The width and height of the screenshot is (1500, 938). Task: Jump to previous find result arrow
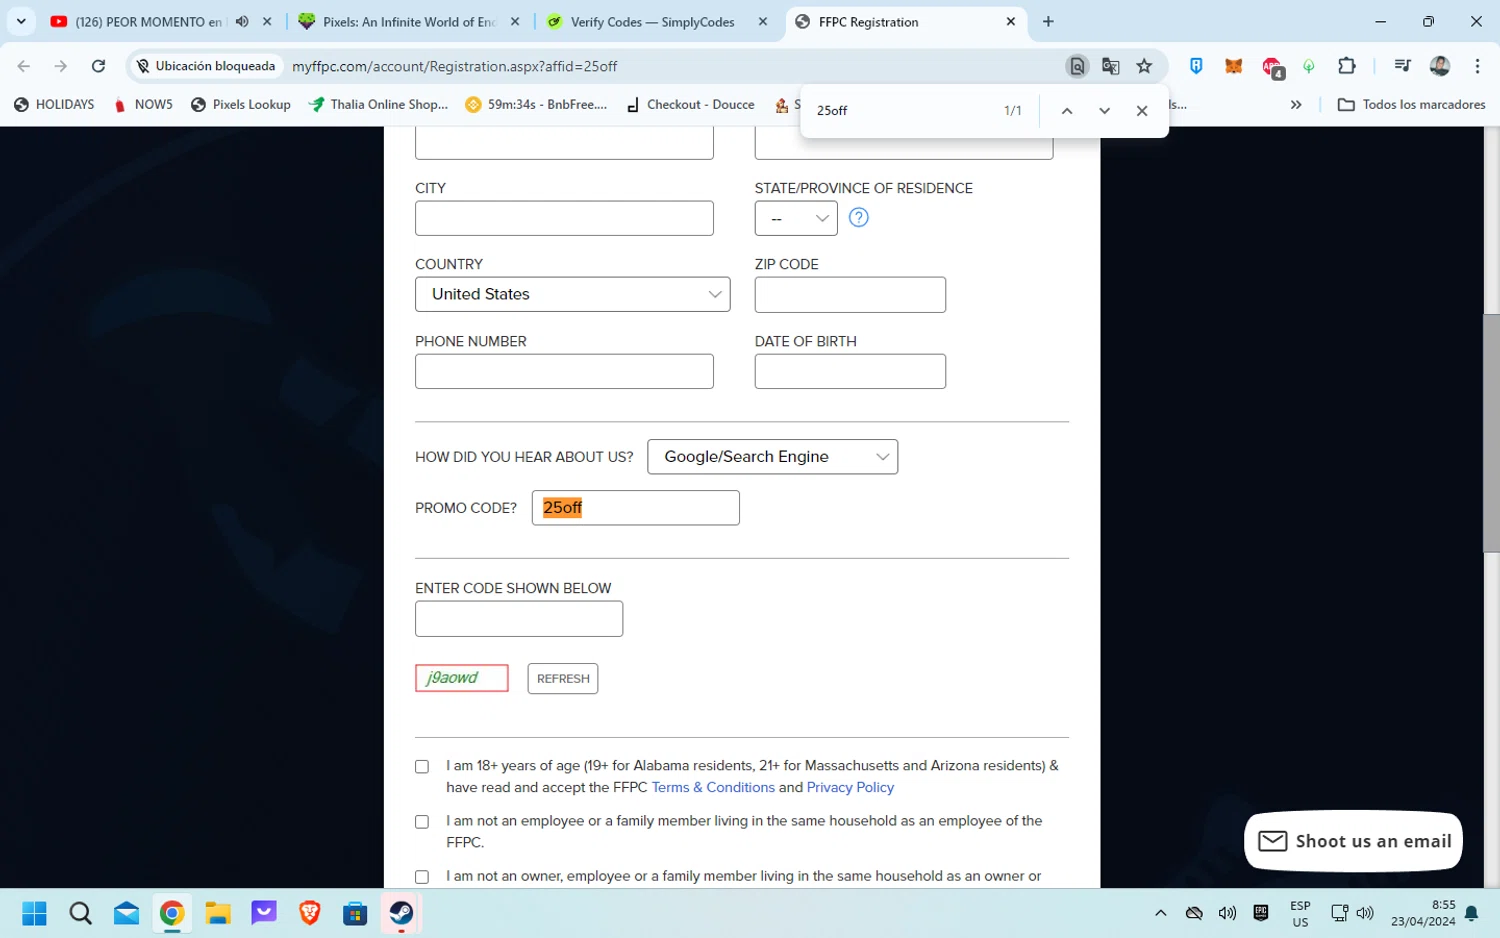[x=1067, y=111]
